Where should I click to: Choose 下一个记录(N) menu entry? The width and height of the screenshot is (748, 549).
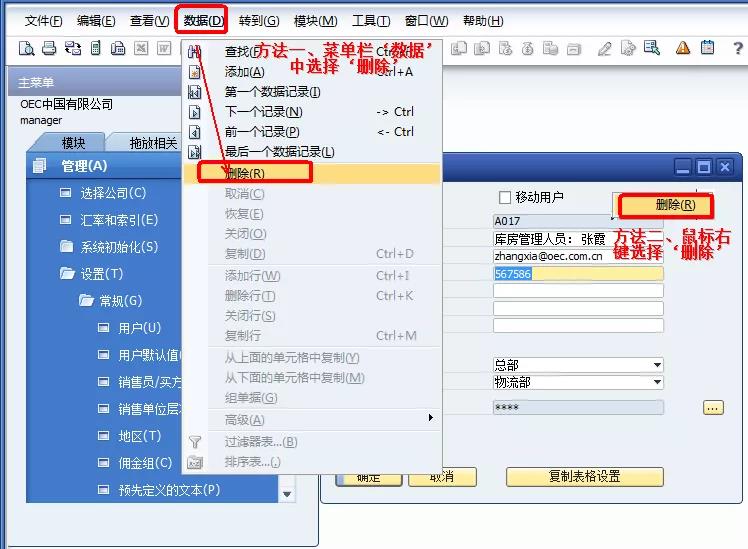(312, 112)
